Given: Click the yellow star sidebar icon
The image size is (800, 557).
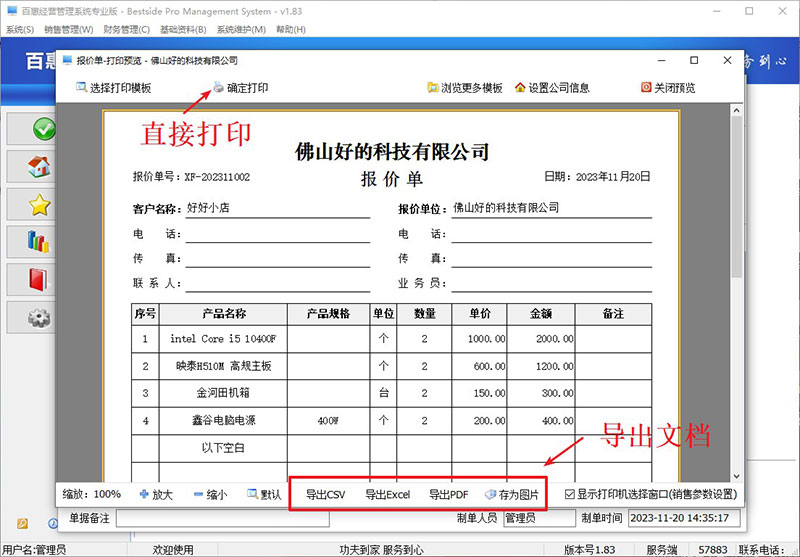Looking at the screenshot, I should 40,205.
